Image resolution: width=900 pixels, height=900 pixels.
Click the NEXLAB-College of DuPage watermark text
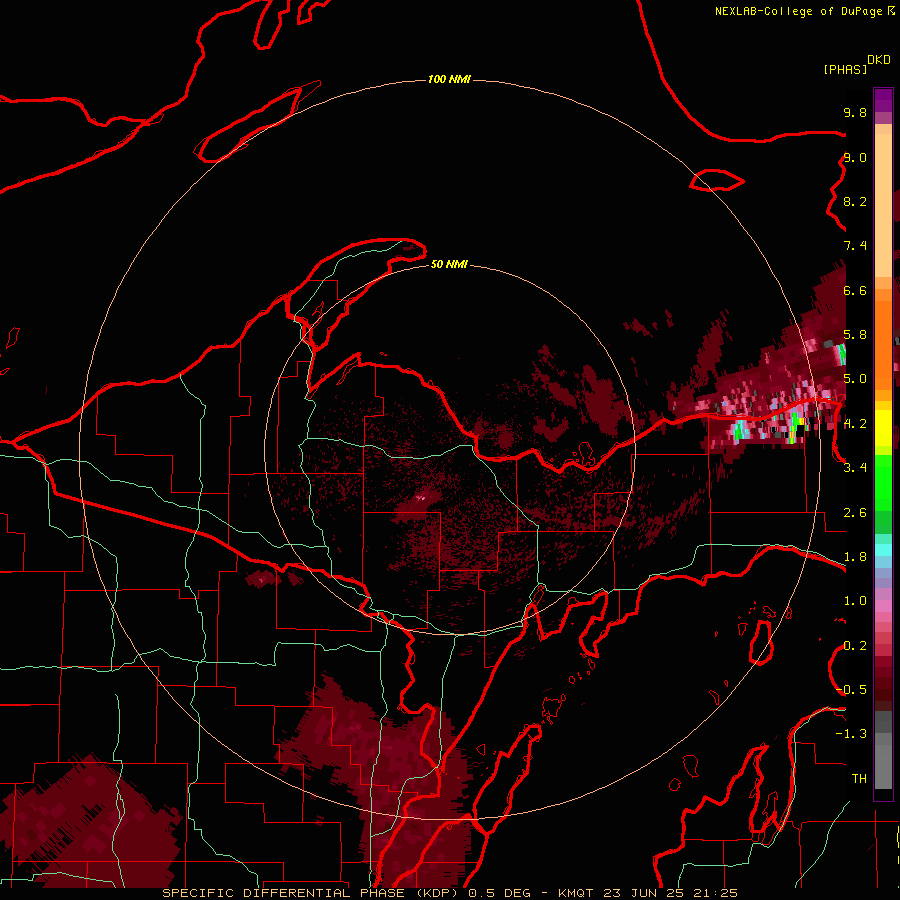(x=798, y=11)
